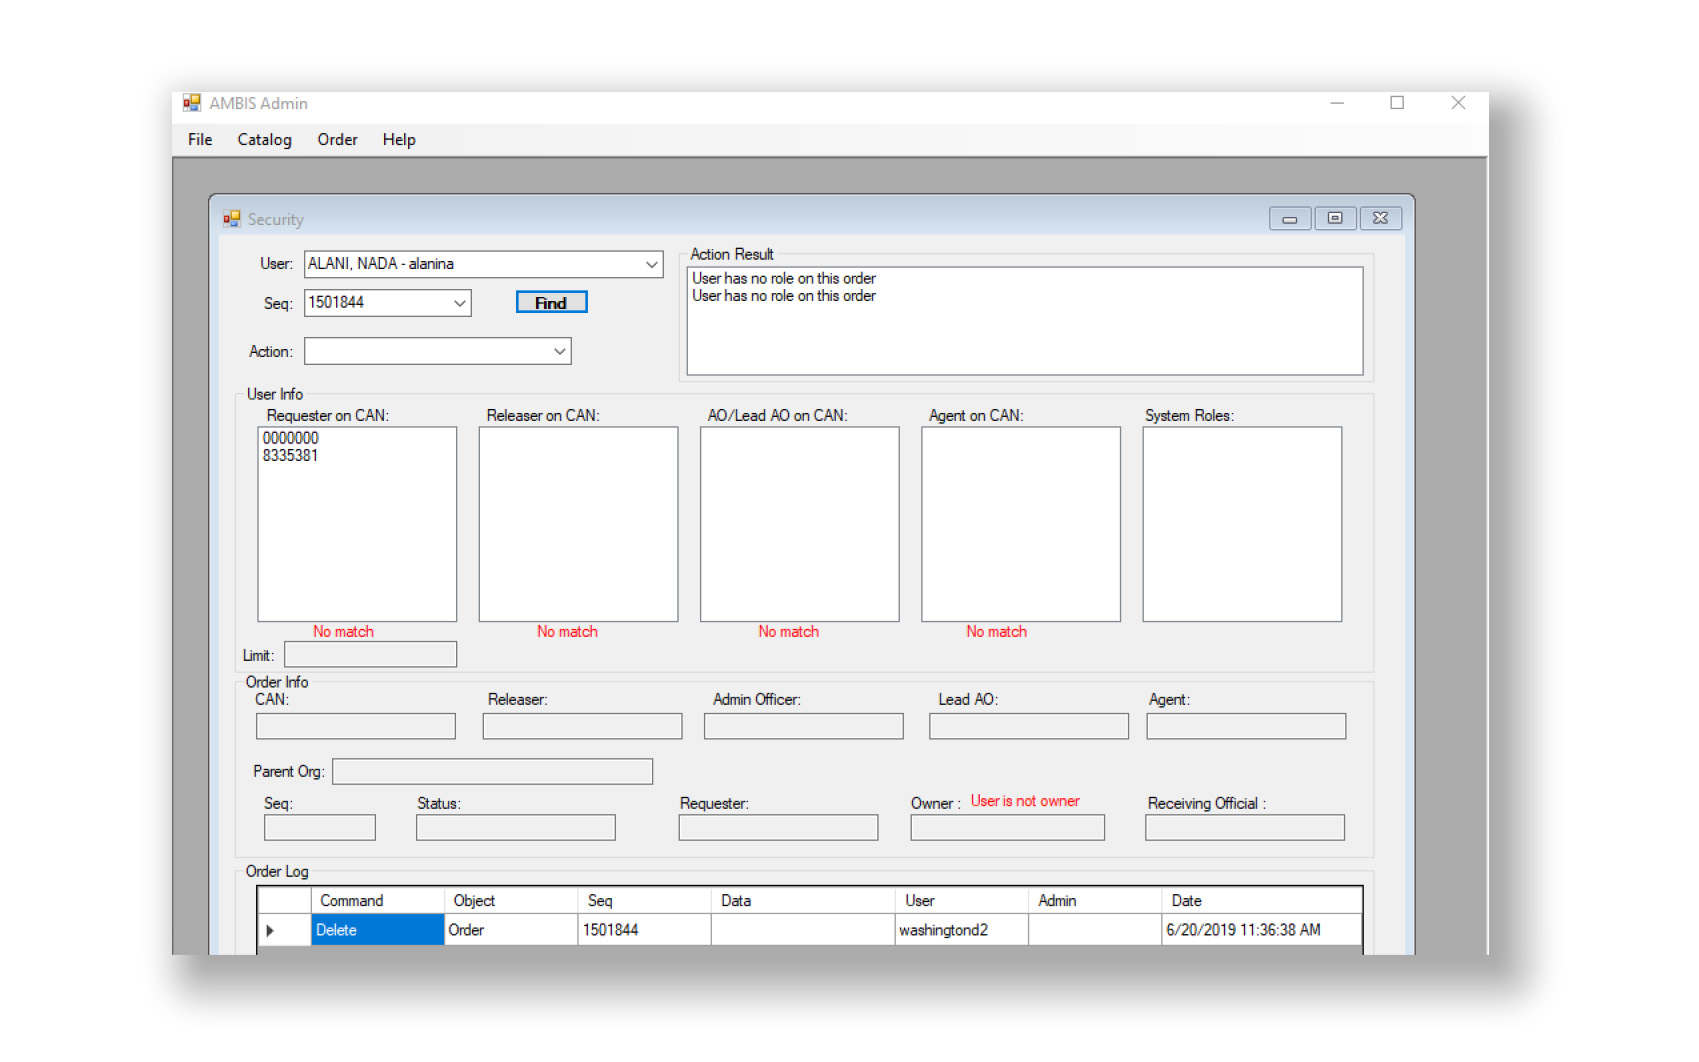The image size is (1699, 1062).
Task: Expand the Action dropdown
Action: tap(559, 352)
